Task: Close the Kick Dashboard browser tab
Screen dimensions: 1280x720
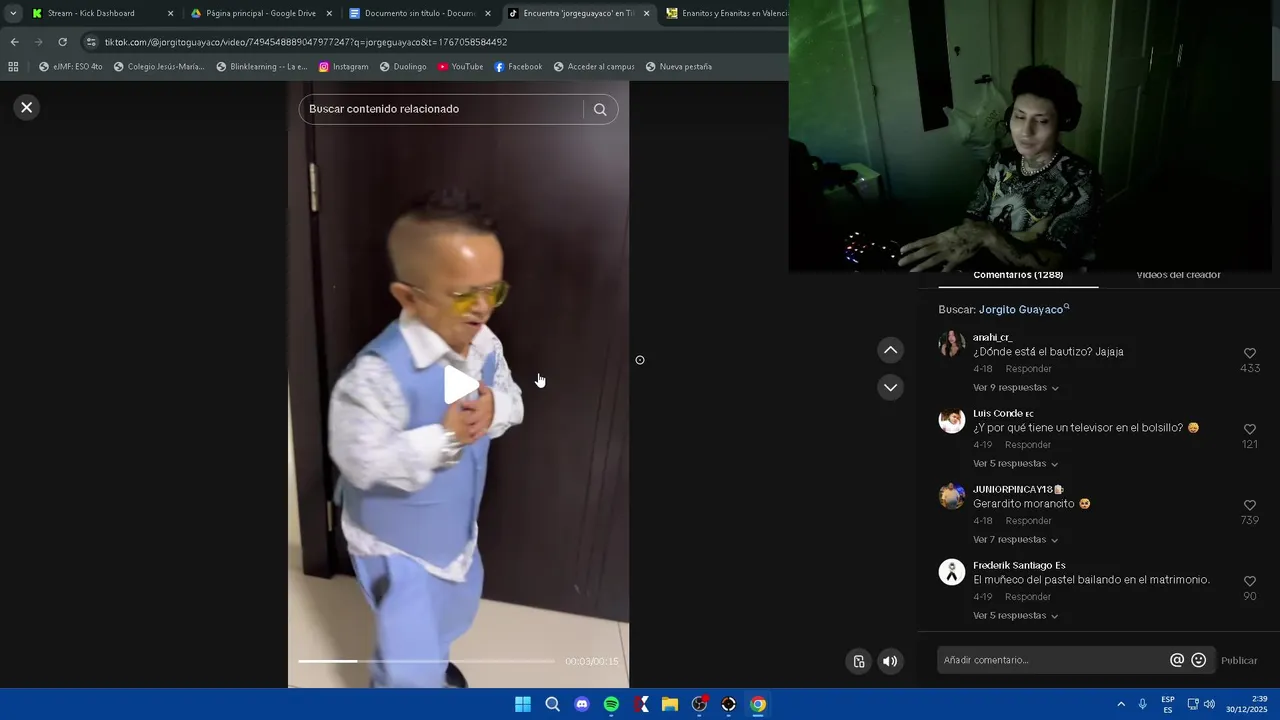Action: 170,14
